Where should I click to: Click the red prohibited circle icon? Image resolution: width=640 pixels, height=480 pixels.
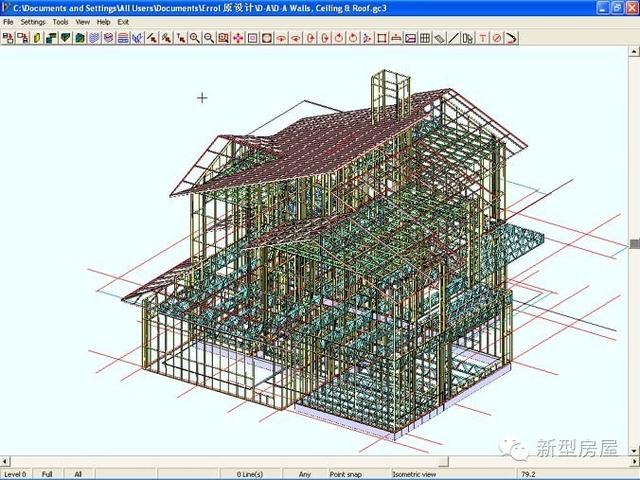coord(497,38)
